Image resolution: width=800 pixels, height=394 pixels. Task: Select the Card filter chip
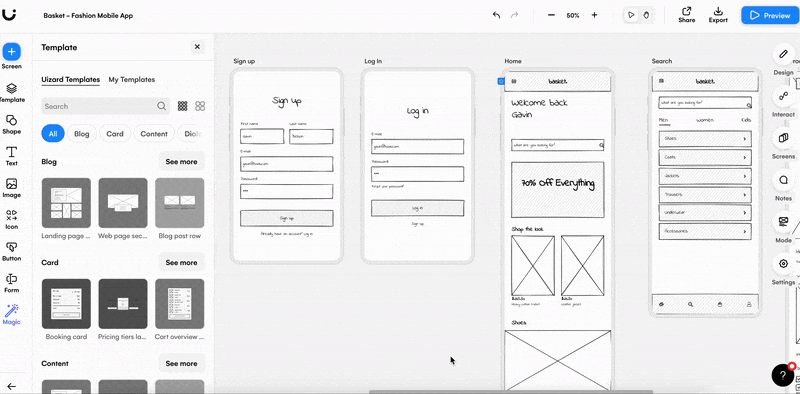point(115,134)
